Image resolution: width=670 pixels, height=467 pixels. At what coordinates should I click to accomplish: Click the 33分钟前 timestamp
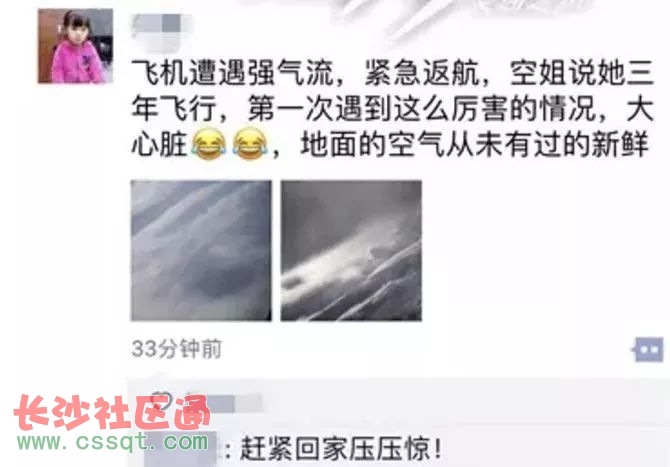click(176, 349)
